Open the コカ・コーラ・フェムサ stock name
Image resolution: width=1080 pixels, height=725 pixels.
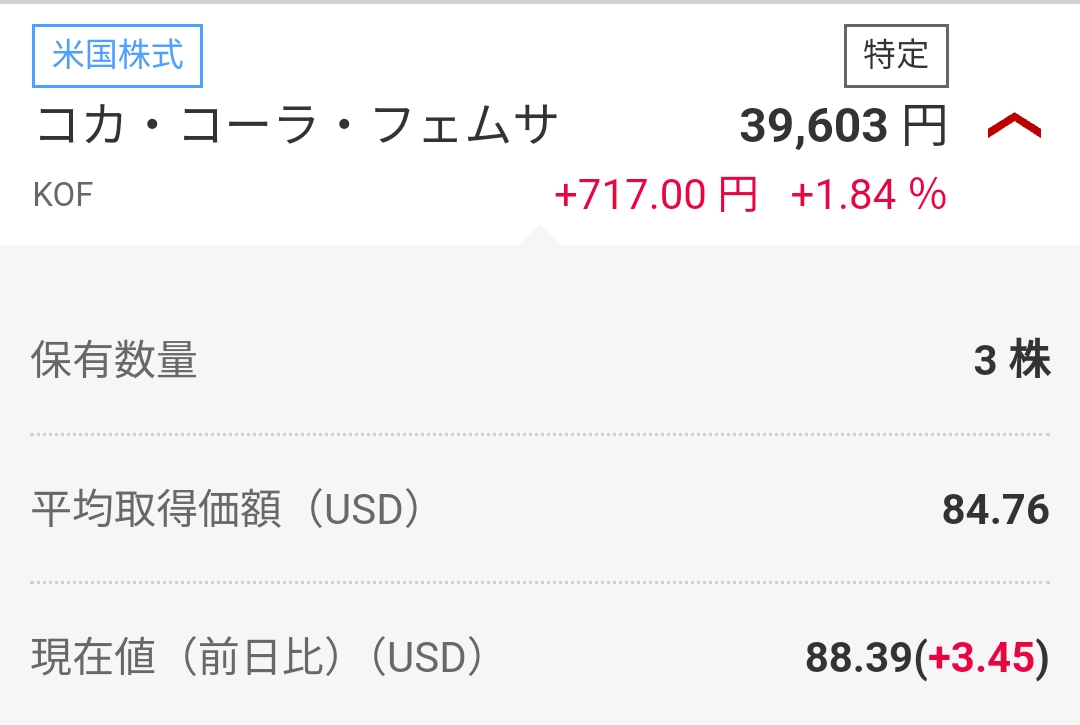point(296,125)
